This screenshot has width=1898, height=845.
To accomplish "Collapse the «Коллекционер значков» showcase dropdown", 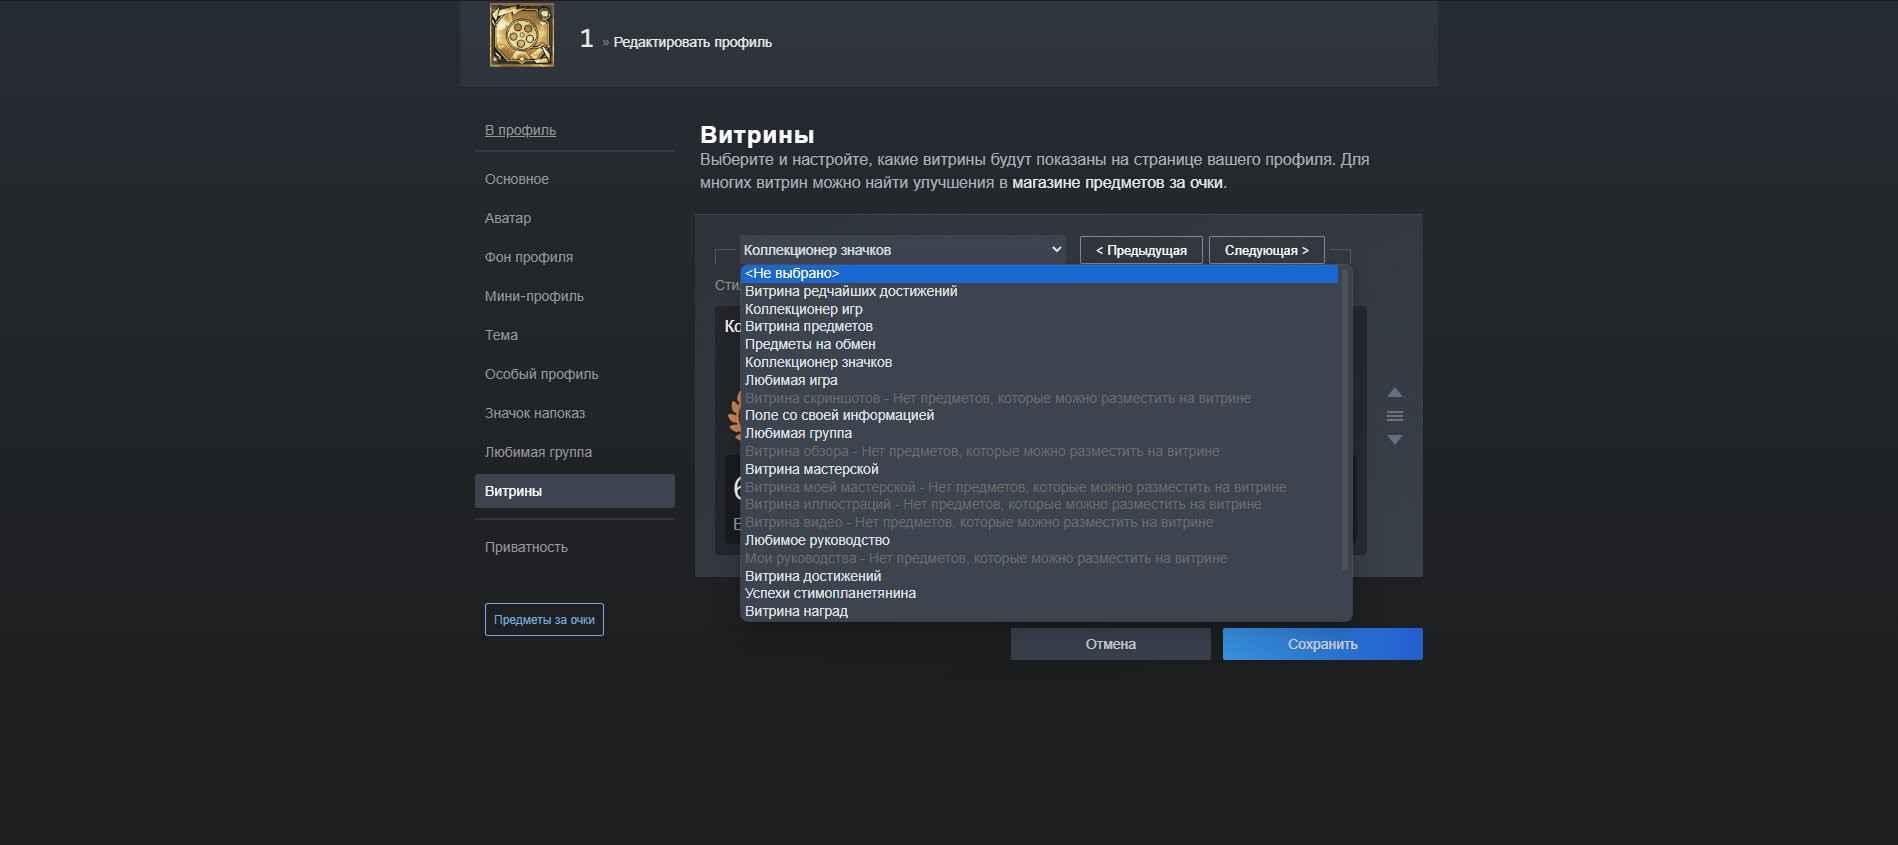I will (902, 250).
